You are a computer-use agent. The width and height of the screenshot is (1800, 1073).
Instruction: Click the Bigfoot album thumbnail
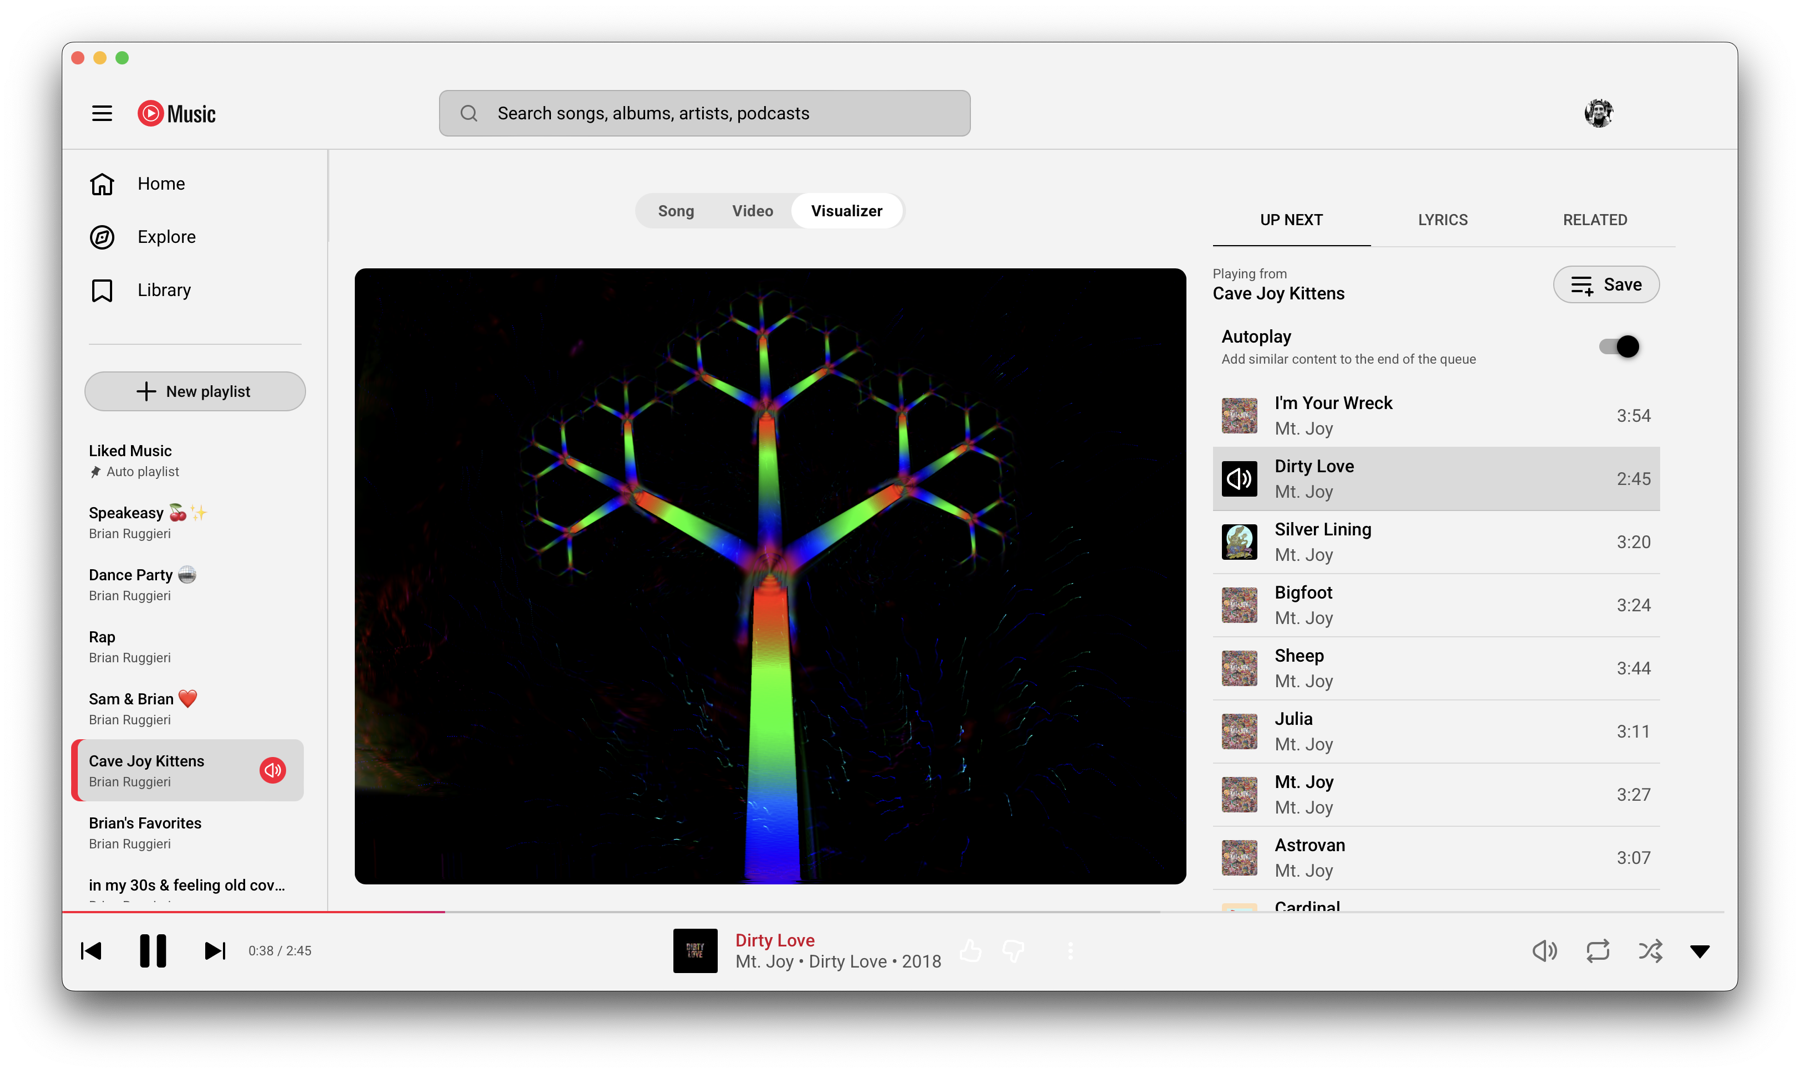[1239, 605]
